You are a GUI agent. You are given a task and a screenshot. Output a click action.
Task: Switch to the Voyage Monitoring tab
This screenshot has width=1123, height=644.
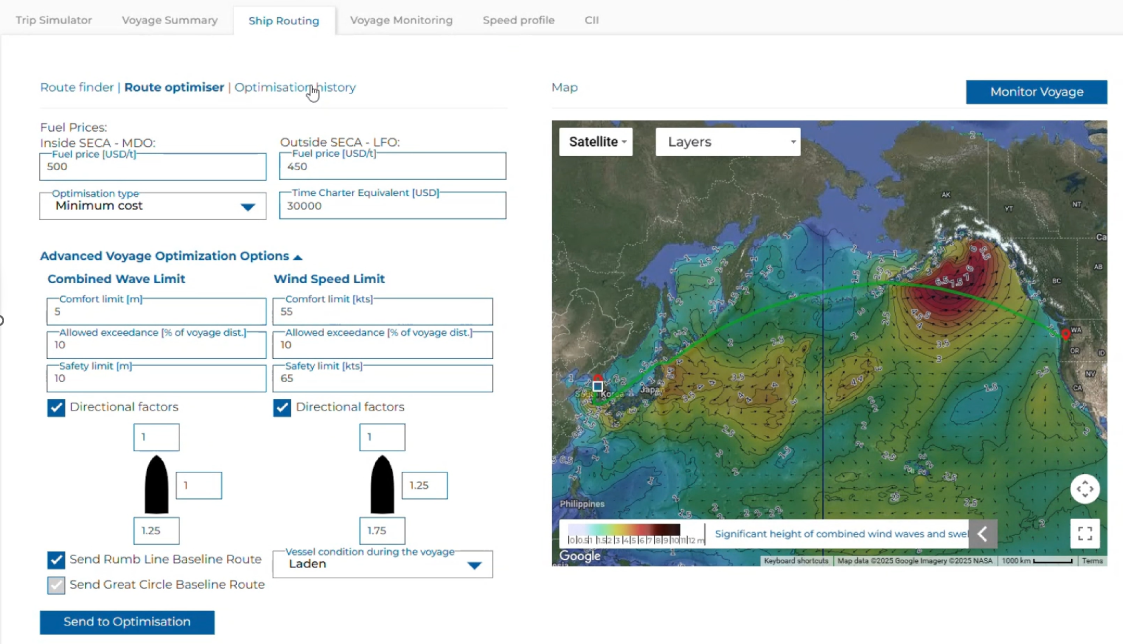(x=401, y=20)
